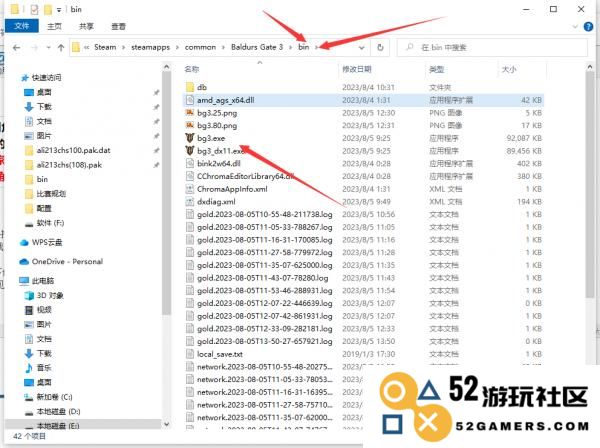Open ali213chs(108).pak in the sidebar
This screenshot has height=448, width=600.
pyautogui.click(x=69, y=165)
